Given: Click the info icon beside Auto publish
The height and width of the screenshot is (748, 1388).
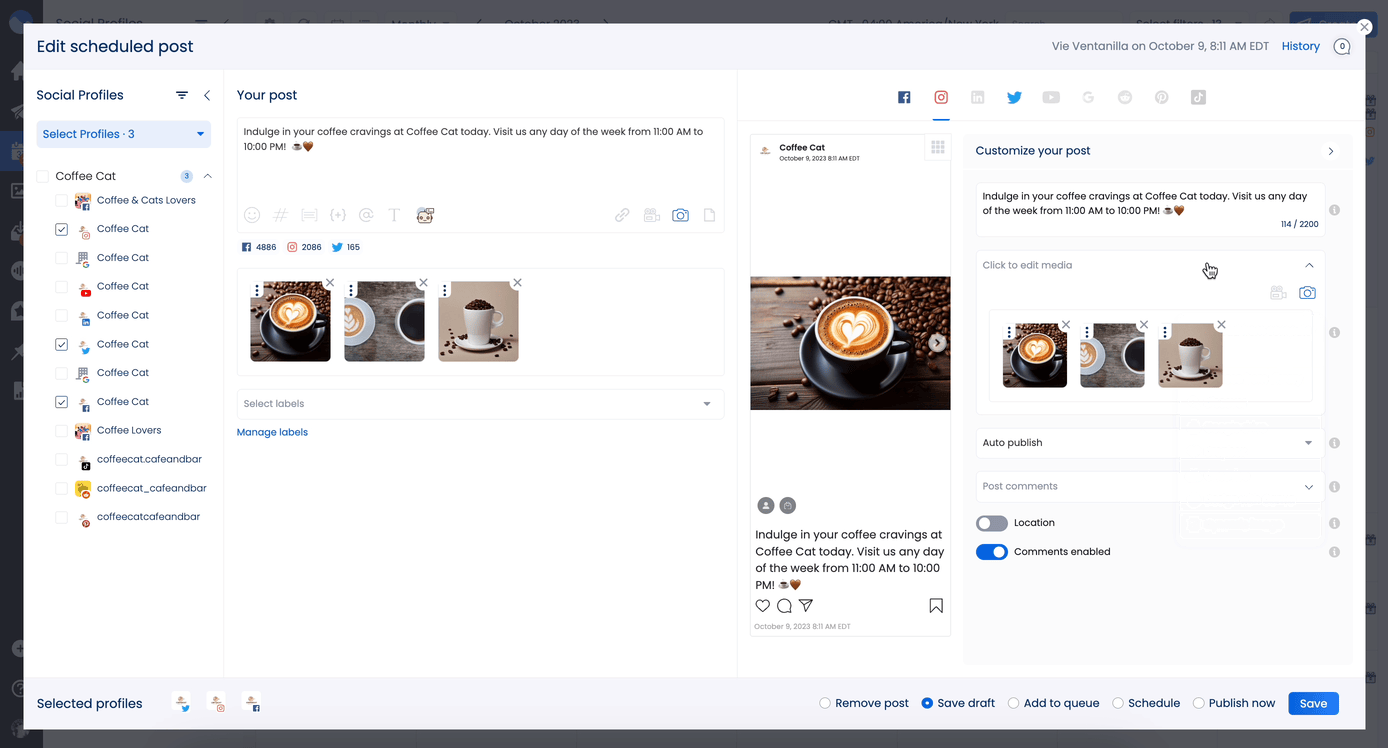Looking at the screenshot, I should pyautogui.click(x=1335, y=443).
